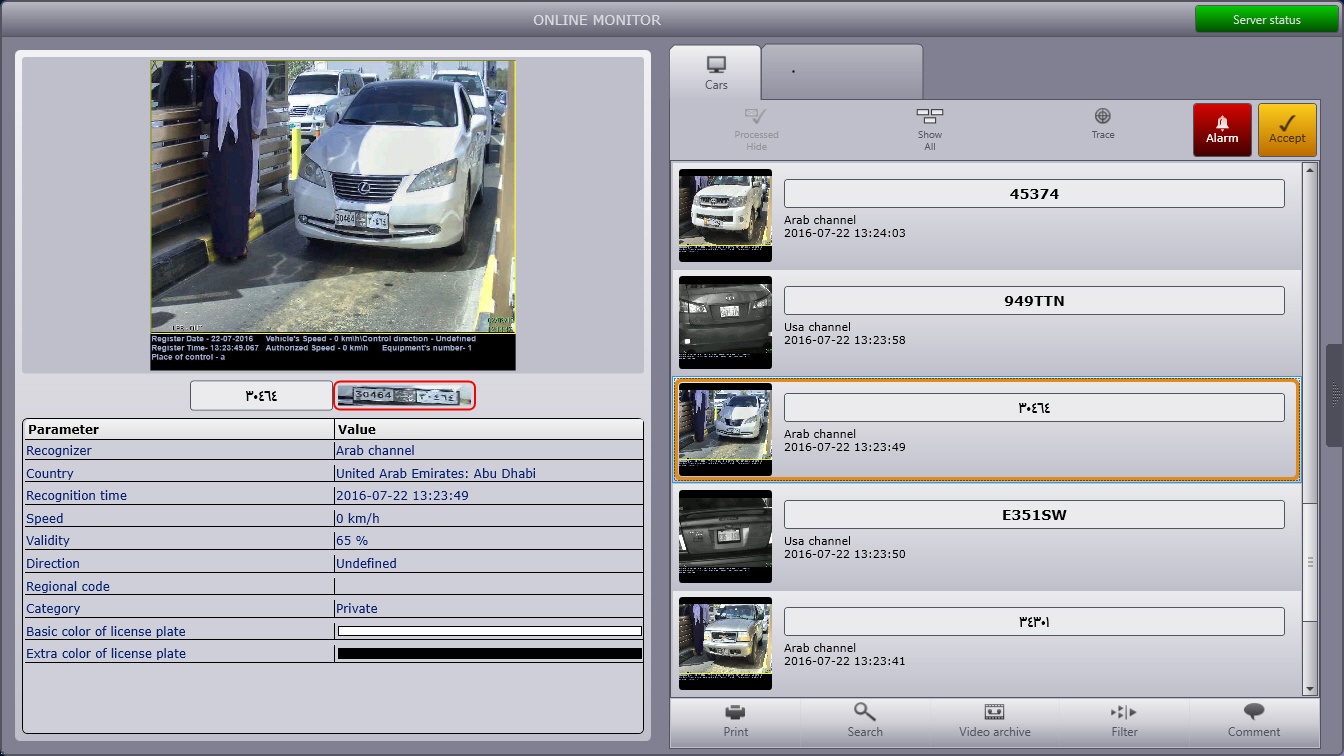The height and width of the screenshot is (756, 1344).
Task: Select the 45374 car thumbnail
Action: (725, 215)
